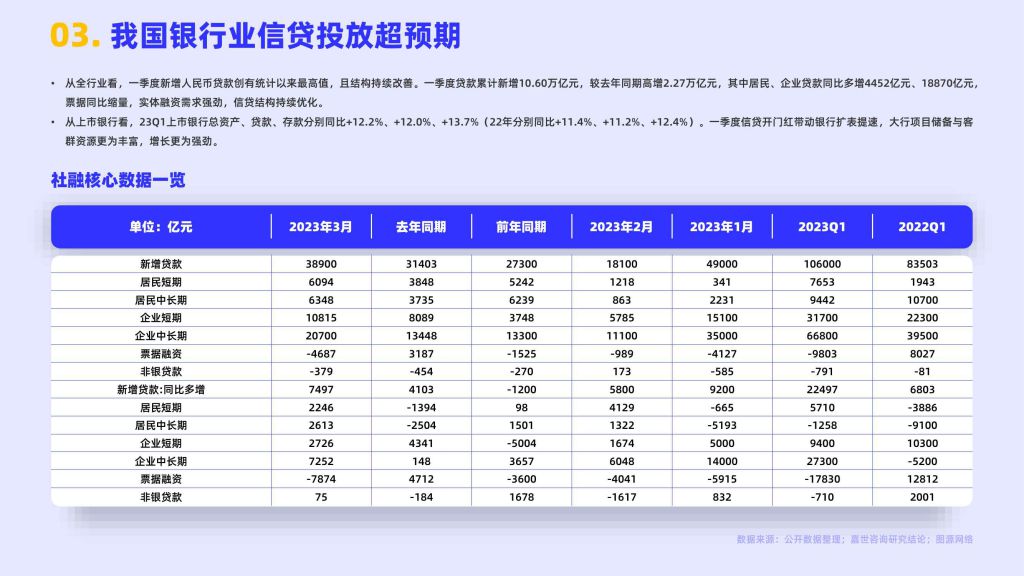
Task: Select the cell value 7252
Action: point(321,461)
